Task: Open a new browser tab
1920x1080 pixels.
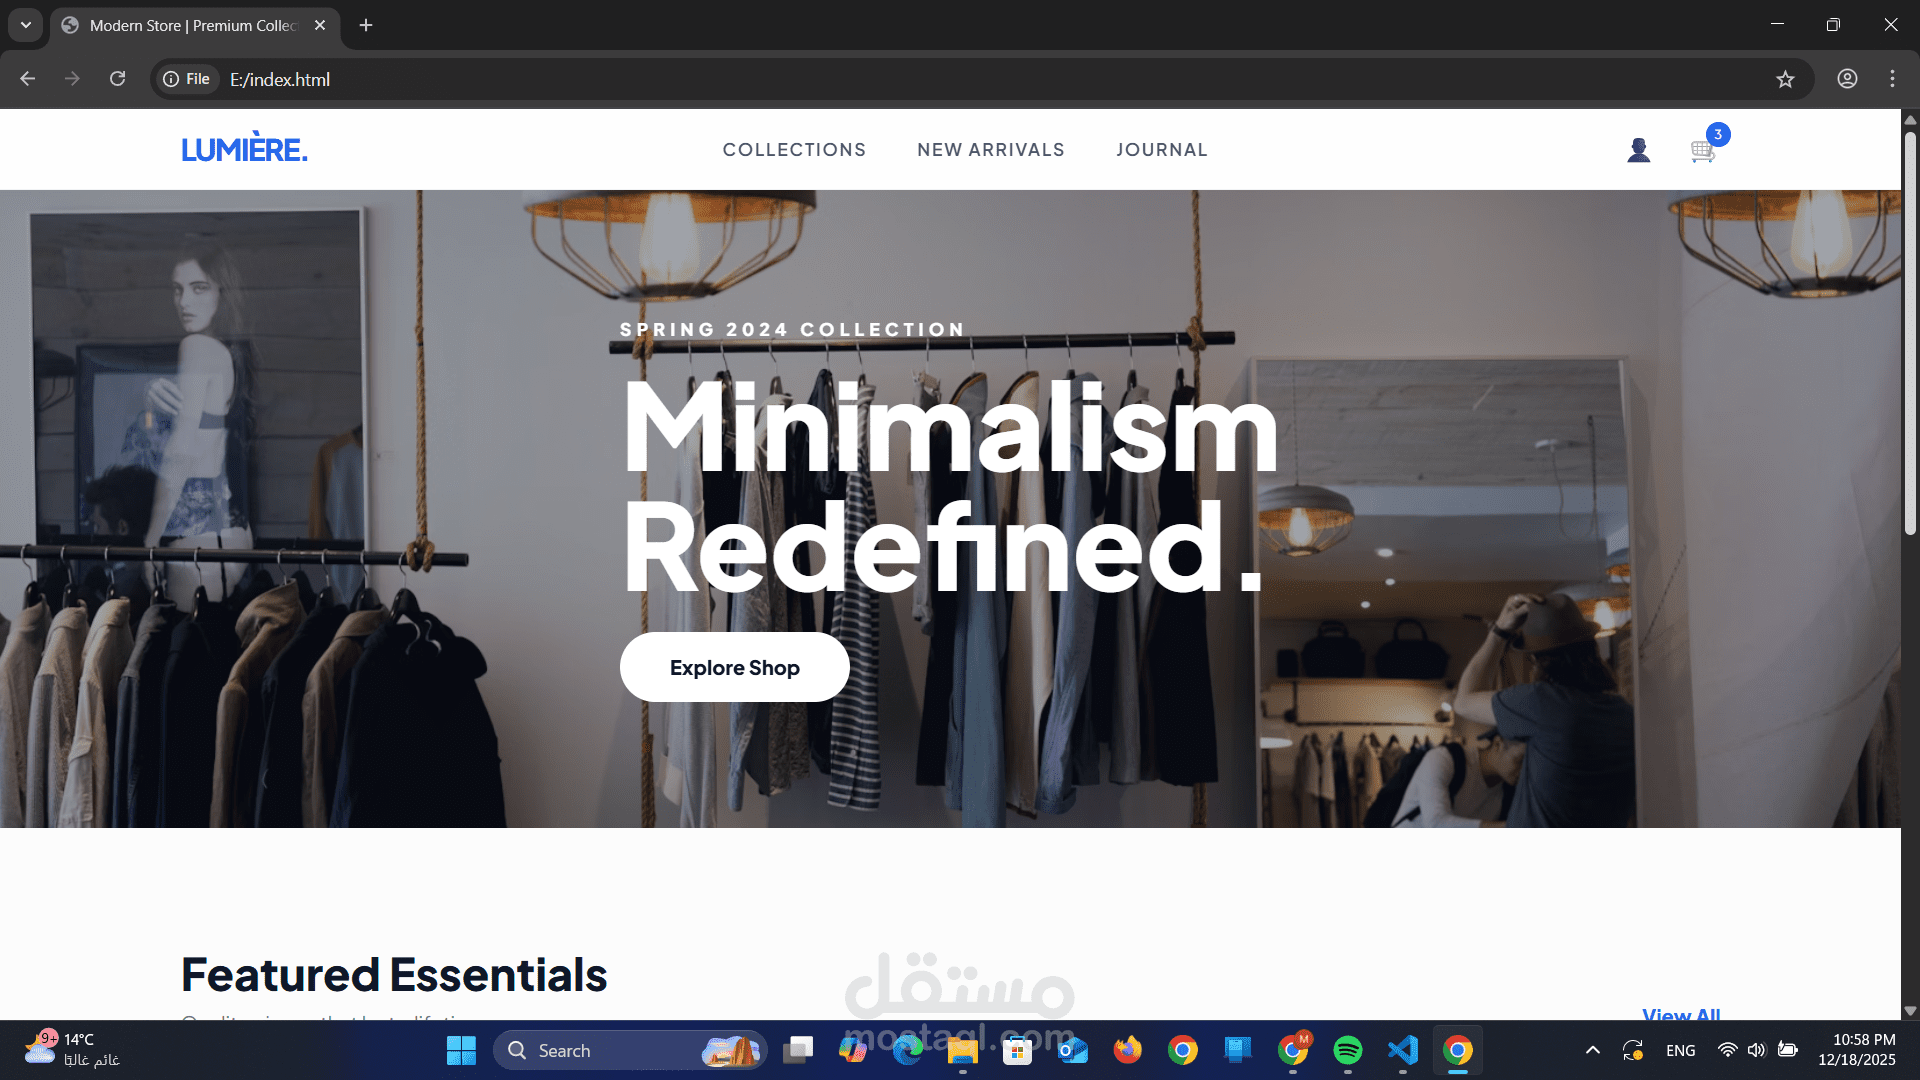Action: coord(366,25)
